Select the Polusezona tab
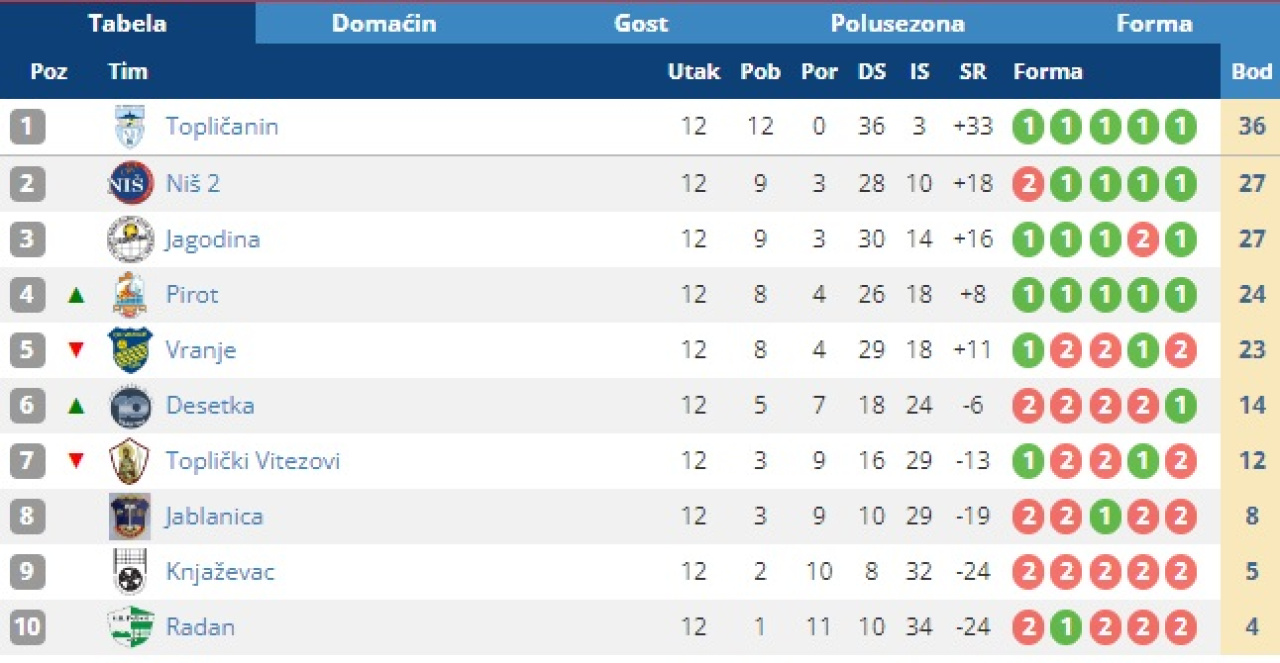This screenshot has width=1280, height=663. coord(897,24)
